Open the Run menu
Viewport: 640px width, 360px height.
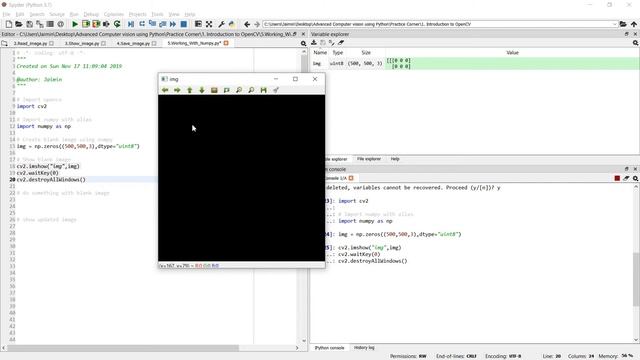tap(74, 14)
